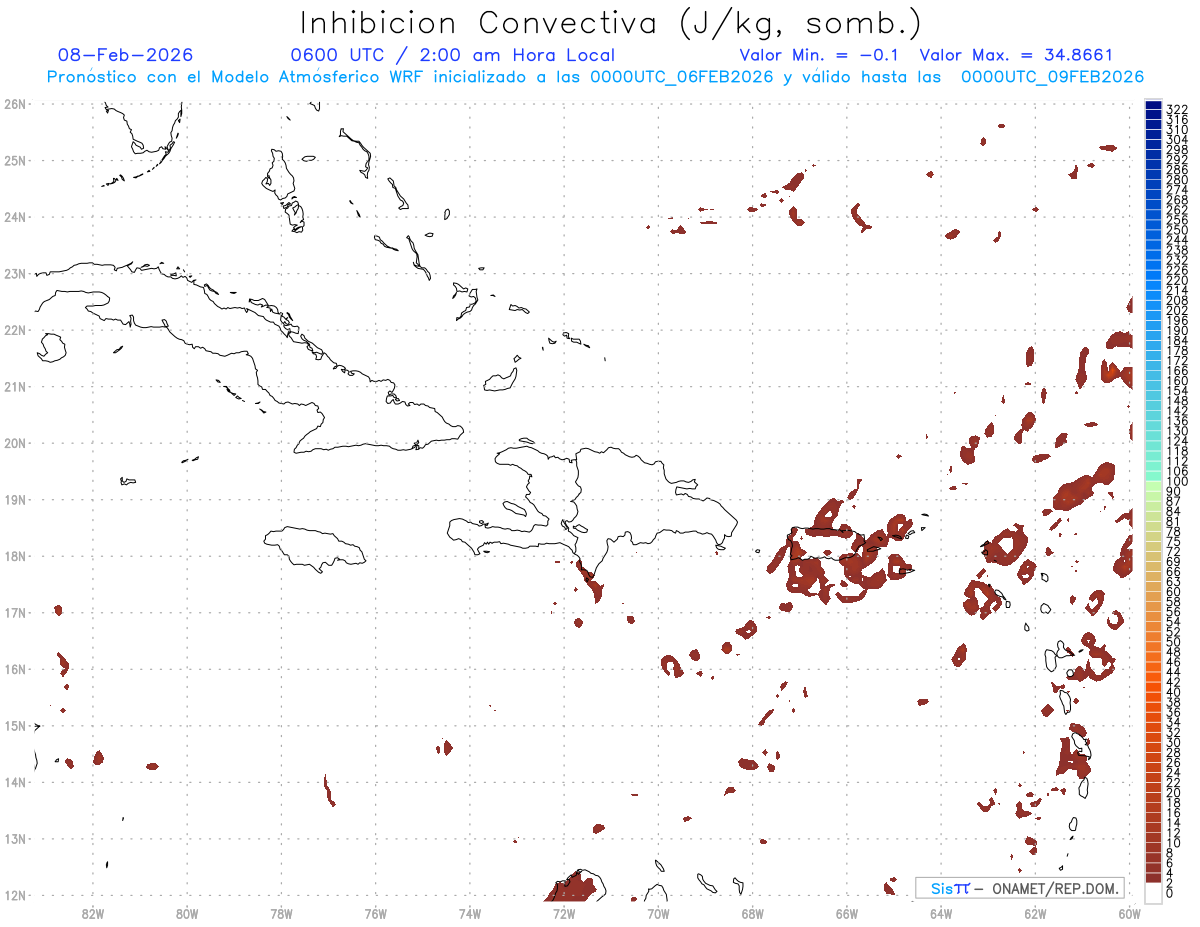Click the 'Valor Min. = -0.1' readout
The image size is (1200, 927).
pos(820,55)
